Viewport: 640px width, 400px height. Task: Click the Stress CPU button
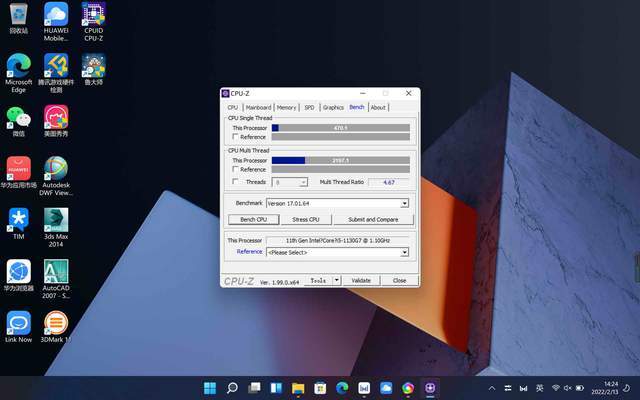[x=306, y=220]
